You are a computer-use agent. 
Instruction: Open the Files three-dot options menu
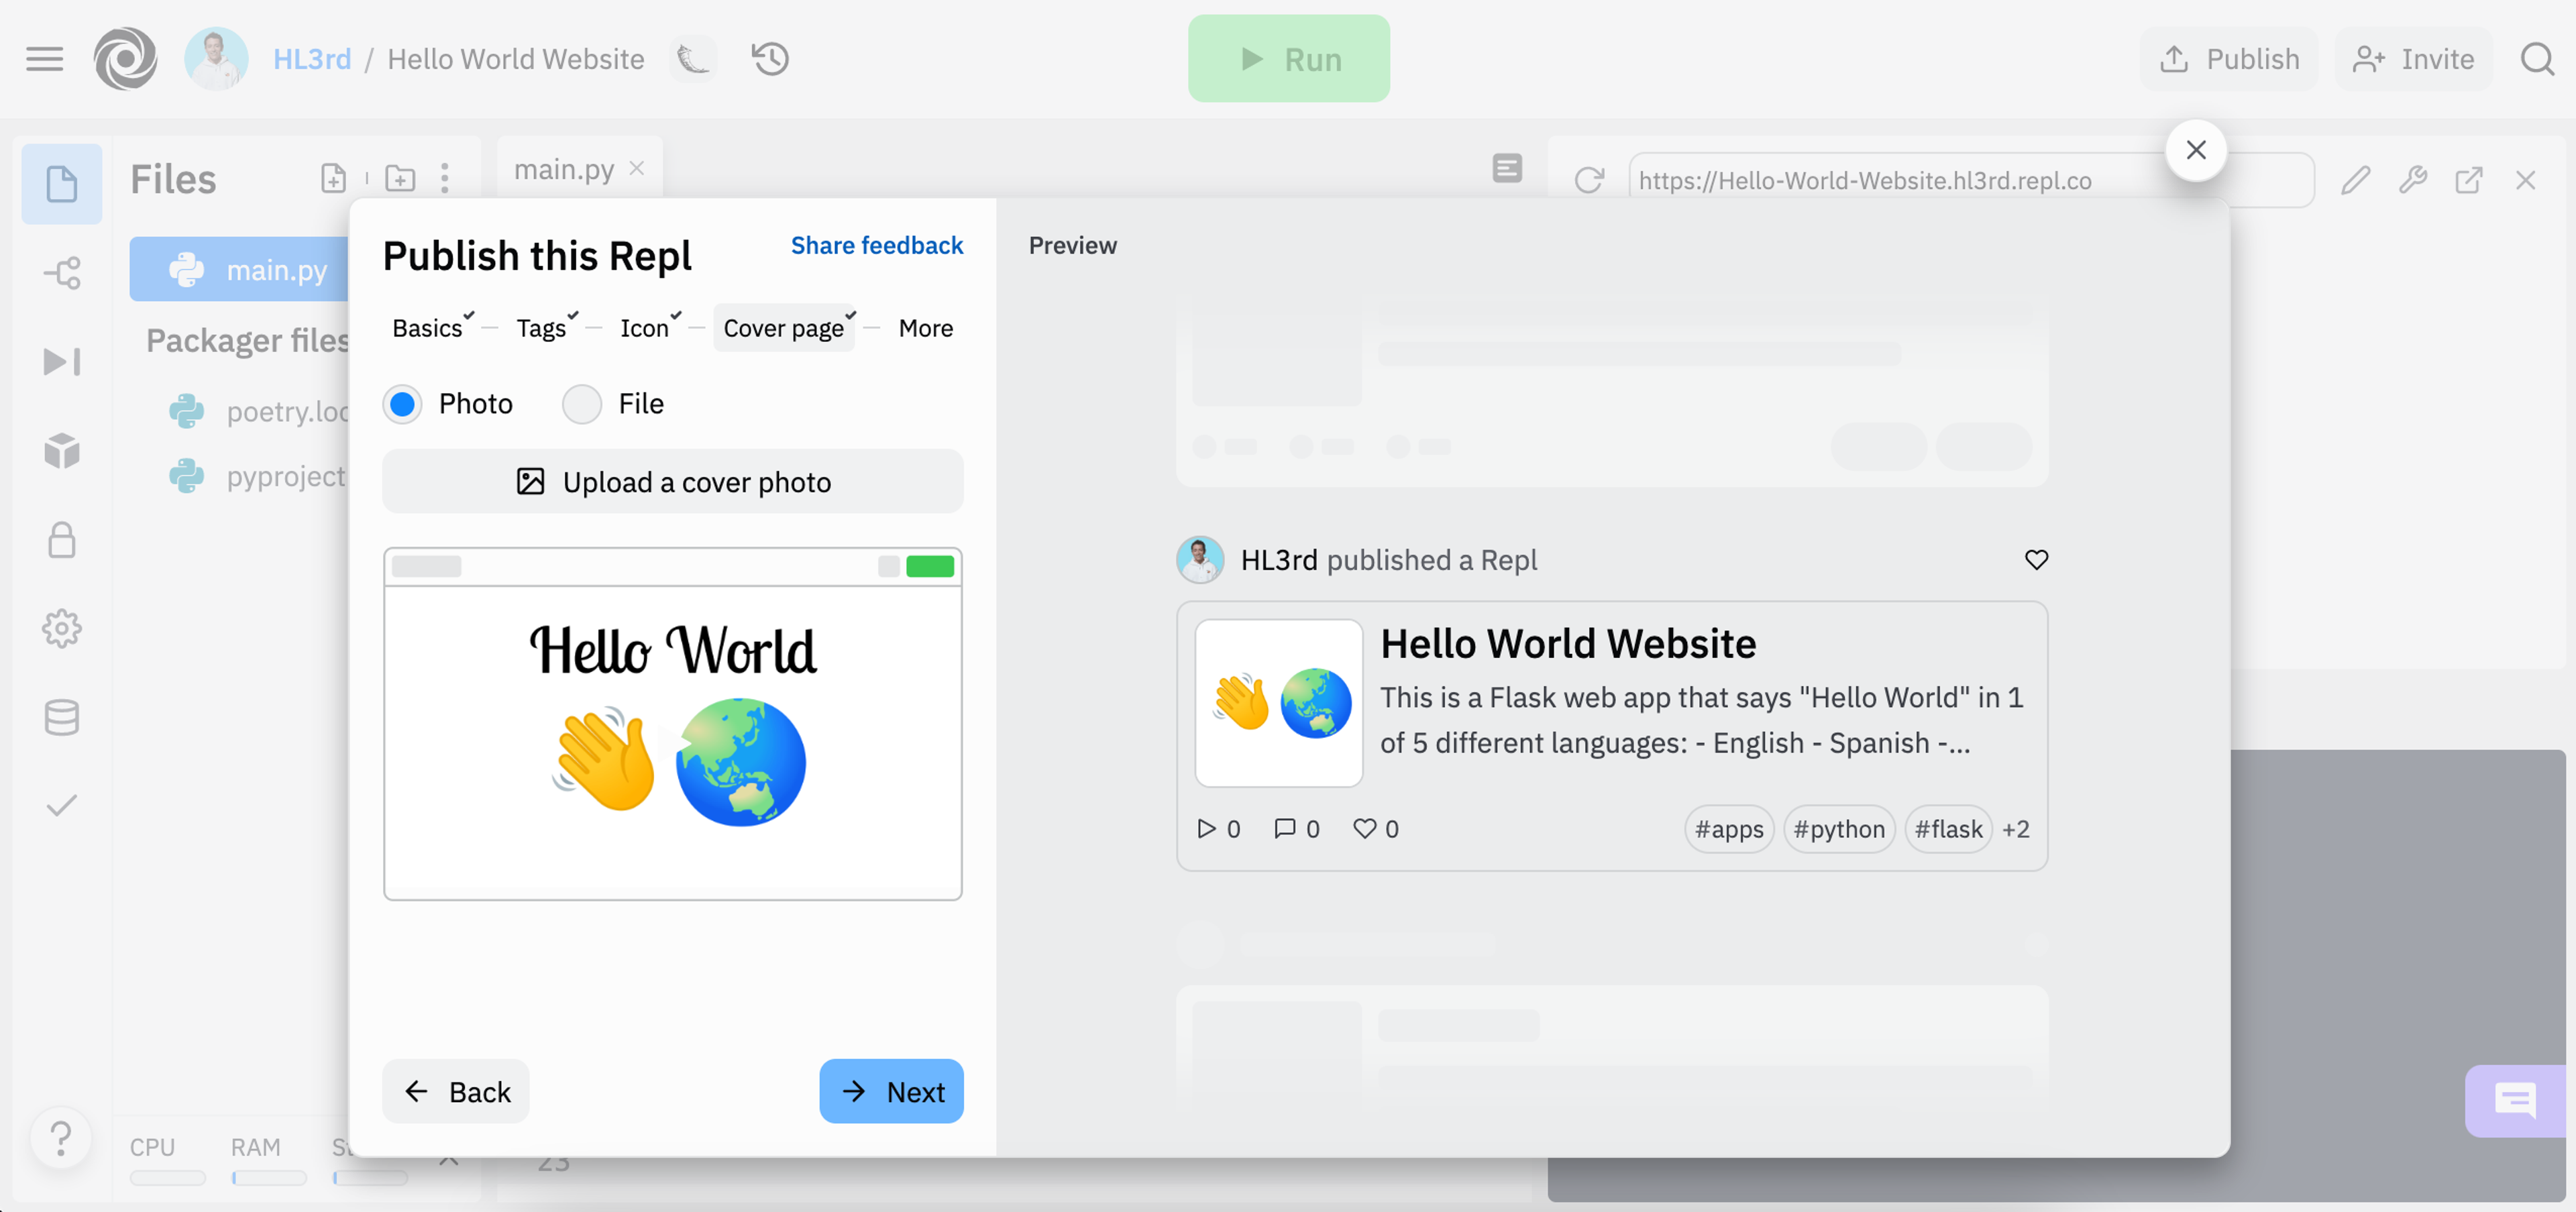[x=445, y=179]
